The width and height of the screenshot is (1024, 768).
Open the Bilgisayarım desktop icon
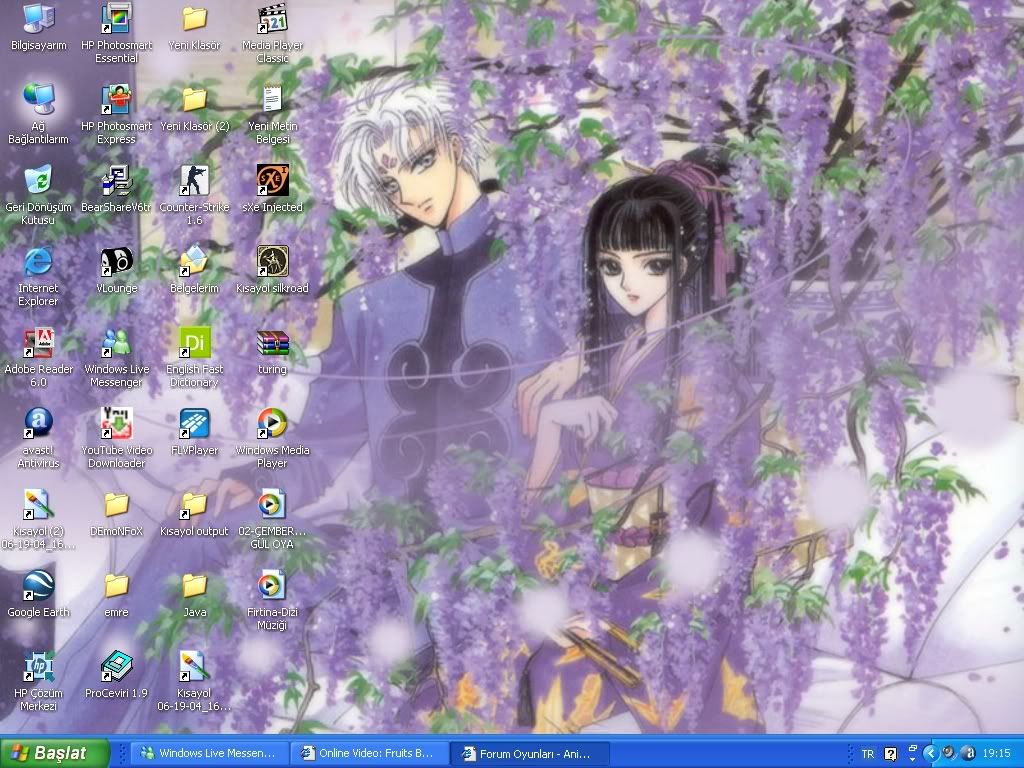click(x=39, y=28)
